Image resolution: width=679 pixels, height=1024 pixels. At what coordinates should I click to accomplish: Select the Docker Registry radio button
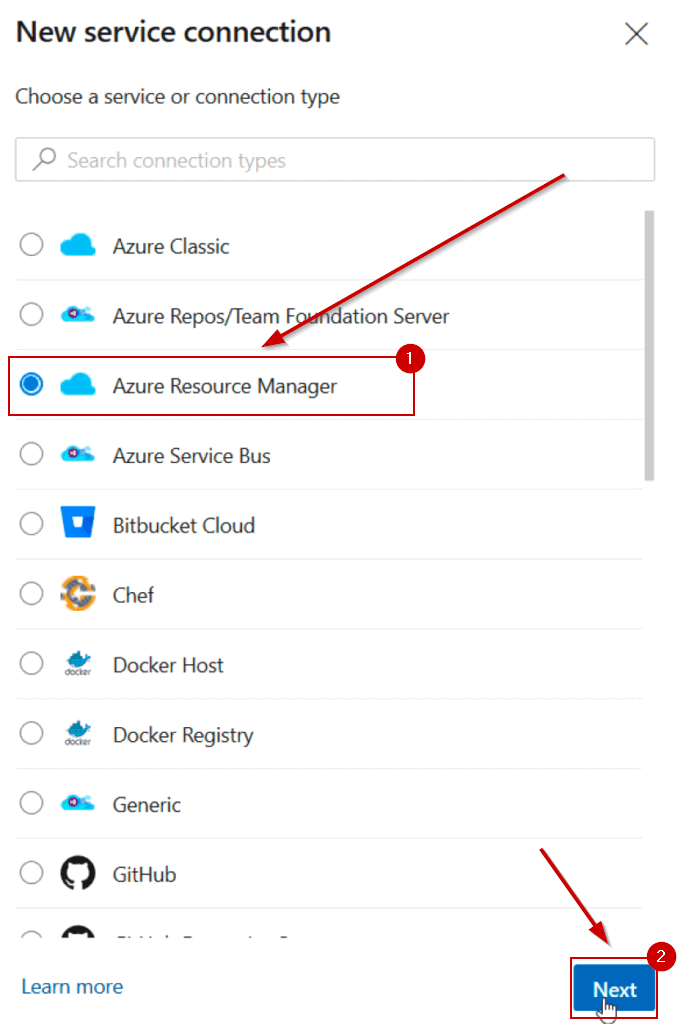click(x=32, y=734)
